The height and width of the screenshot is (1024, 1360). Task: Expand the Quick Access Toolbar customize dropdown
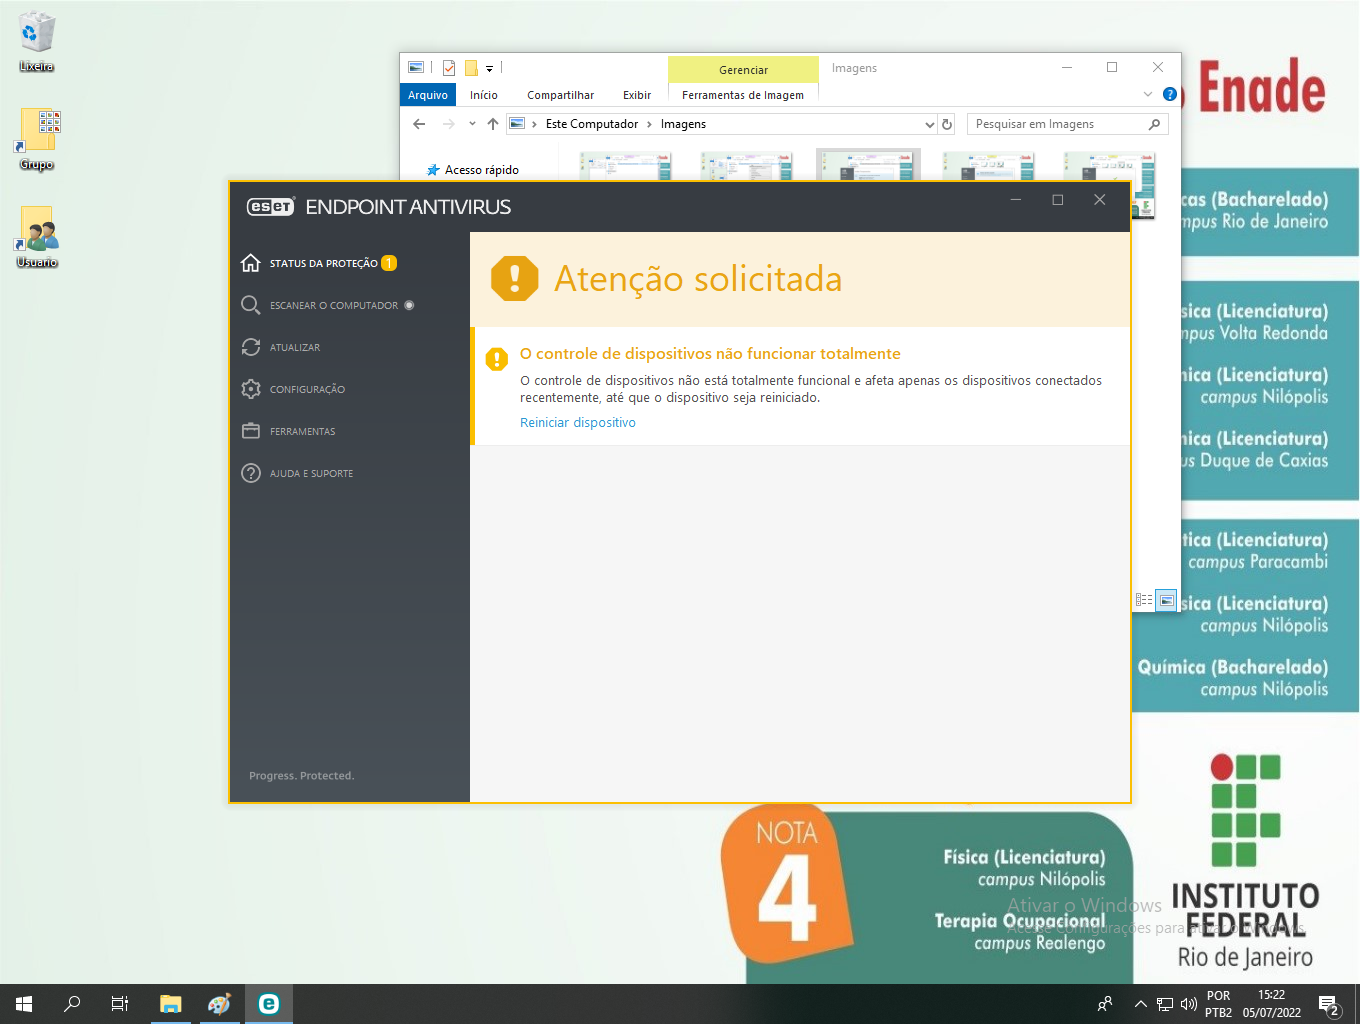[x=489, y=69]
